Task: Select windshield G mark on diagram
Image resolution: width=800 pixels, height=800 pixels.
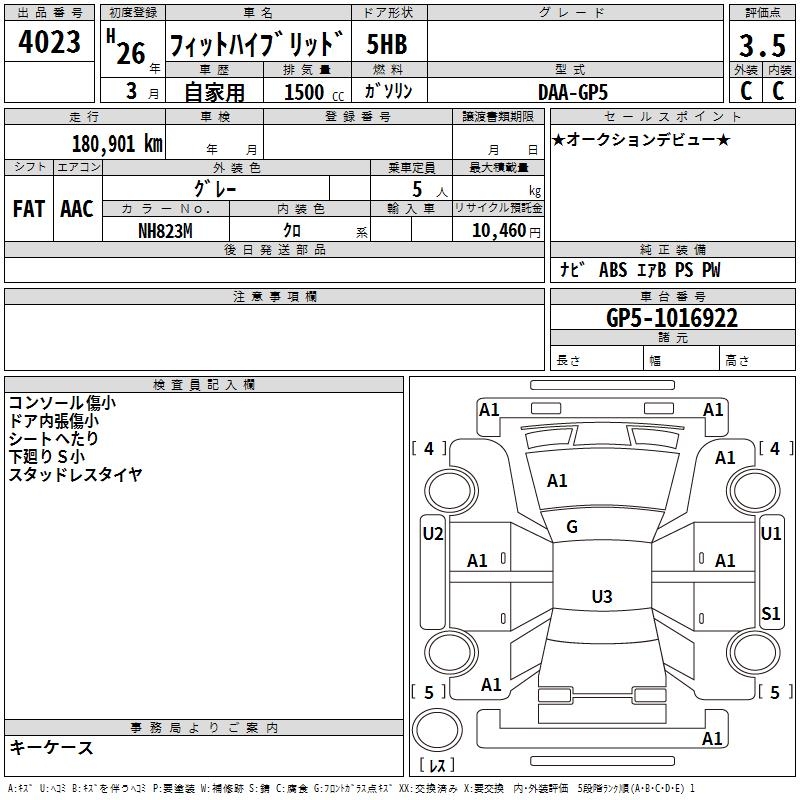Action: 572,527
